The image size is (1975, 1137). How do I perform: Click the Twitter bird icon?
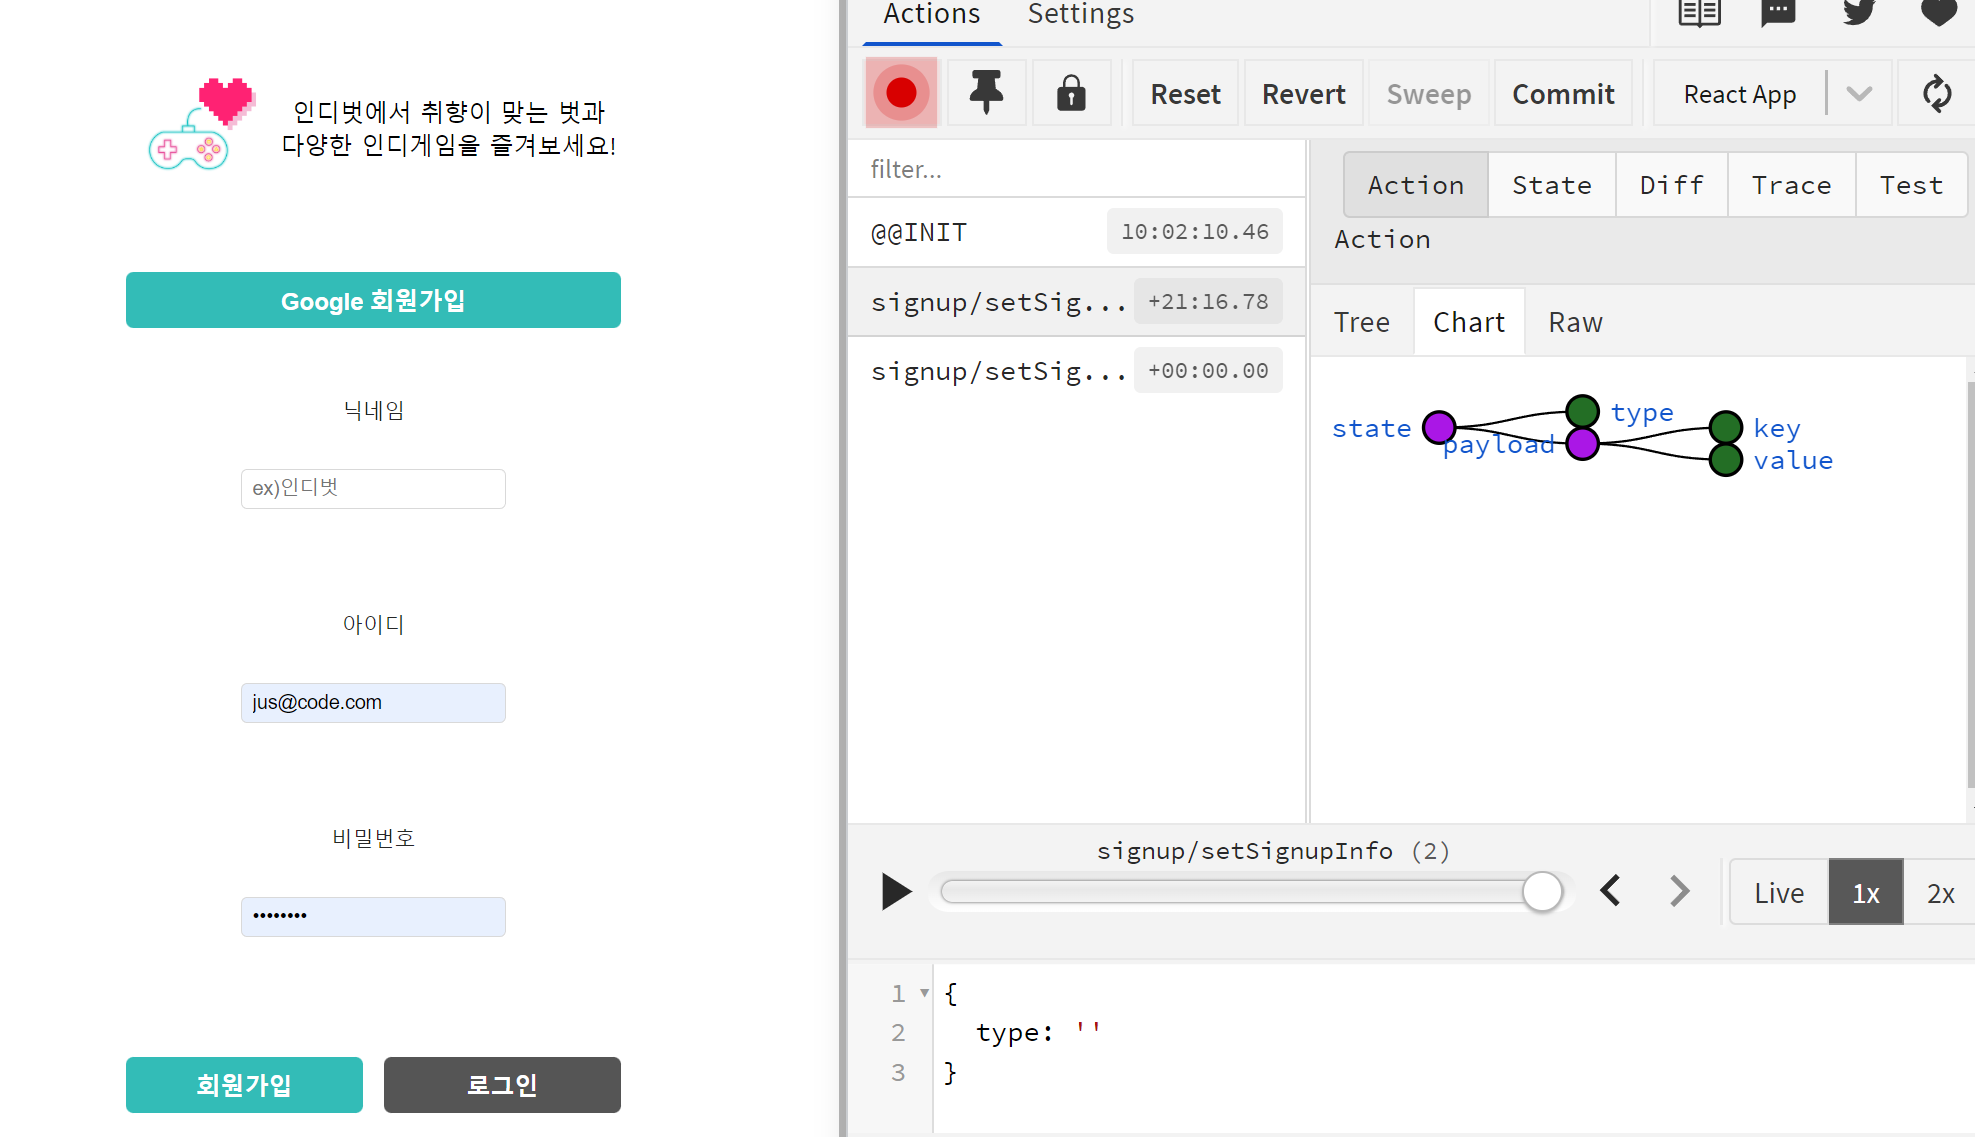pos(1858,13)
